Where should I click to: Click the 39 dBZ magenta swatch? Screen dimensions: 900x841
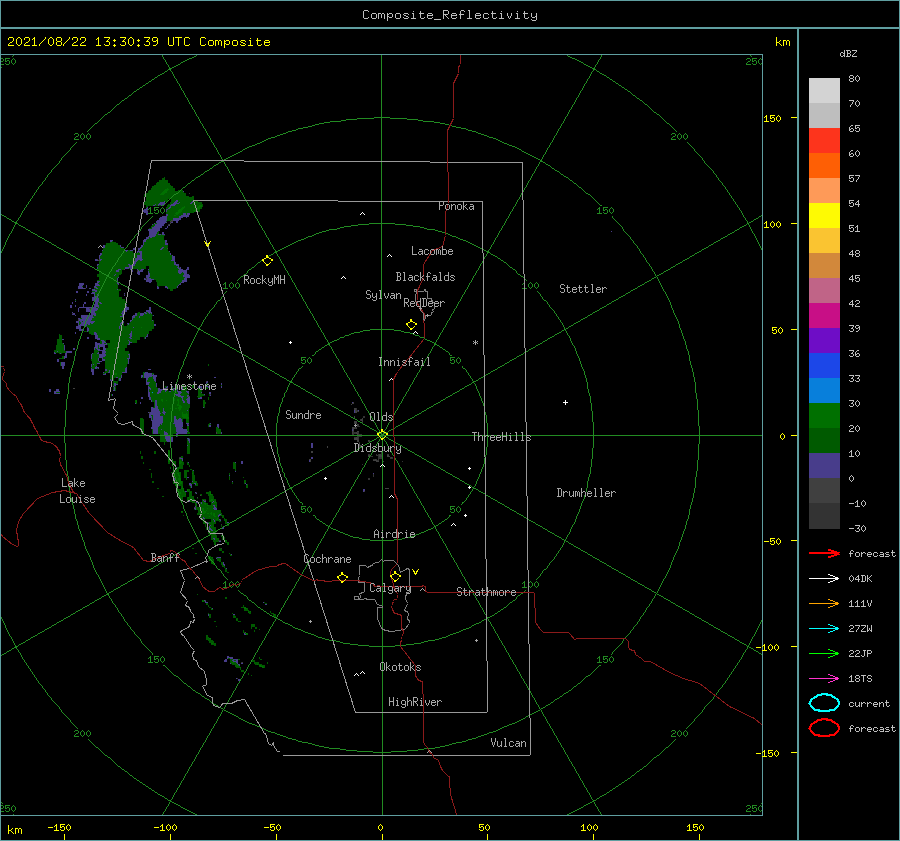824,315
